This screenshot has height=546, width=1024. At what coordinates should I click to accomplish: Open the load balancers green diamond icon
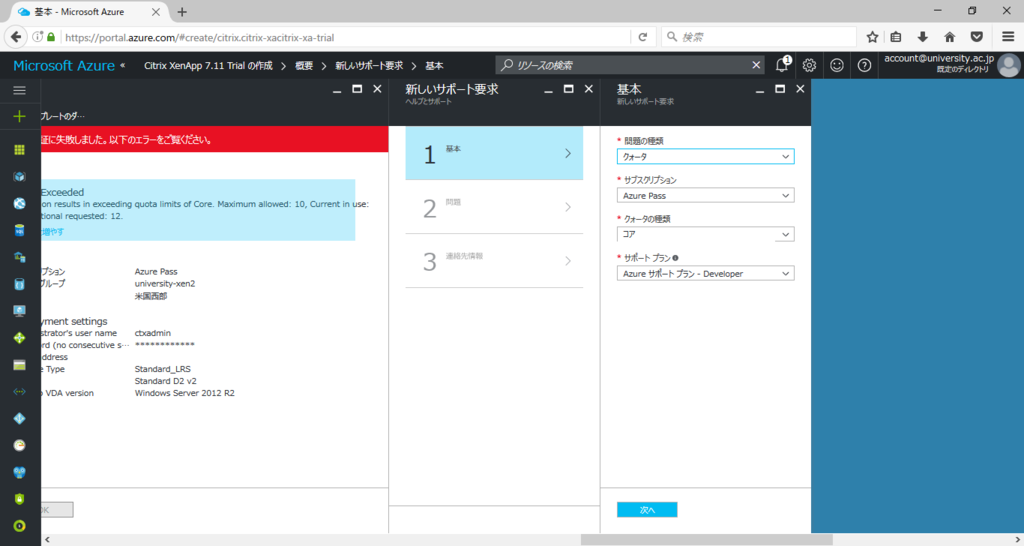(x=20, y=338)
